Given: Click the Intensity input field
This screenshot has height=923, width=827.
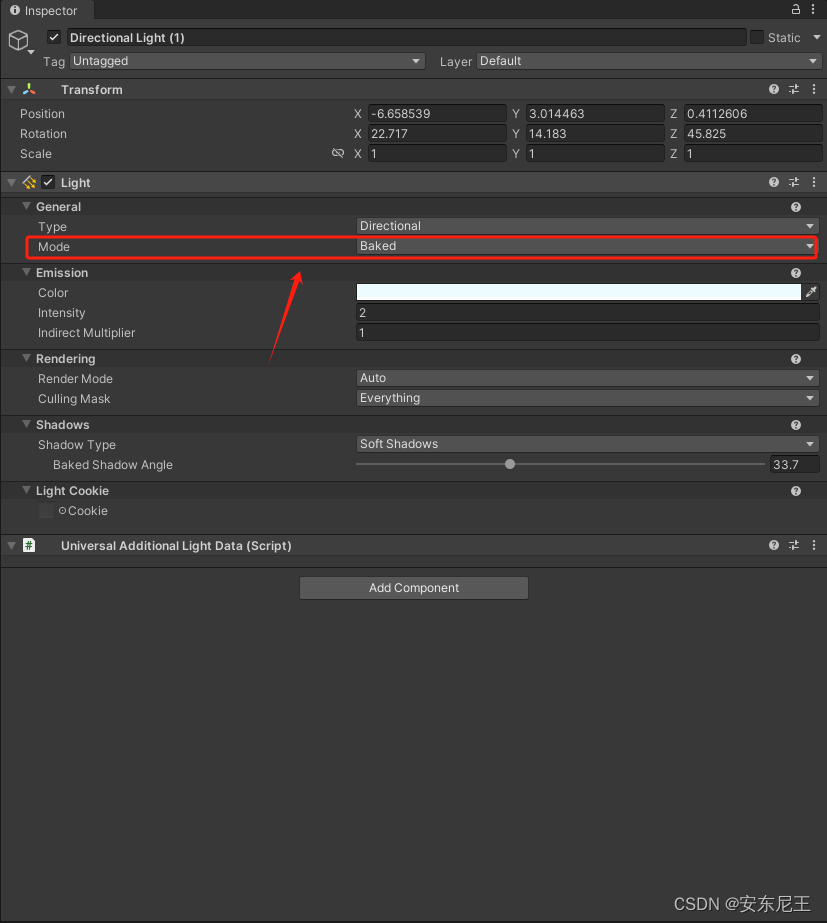Looking at the screenshot, I should 585,312.
